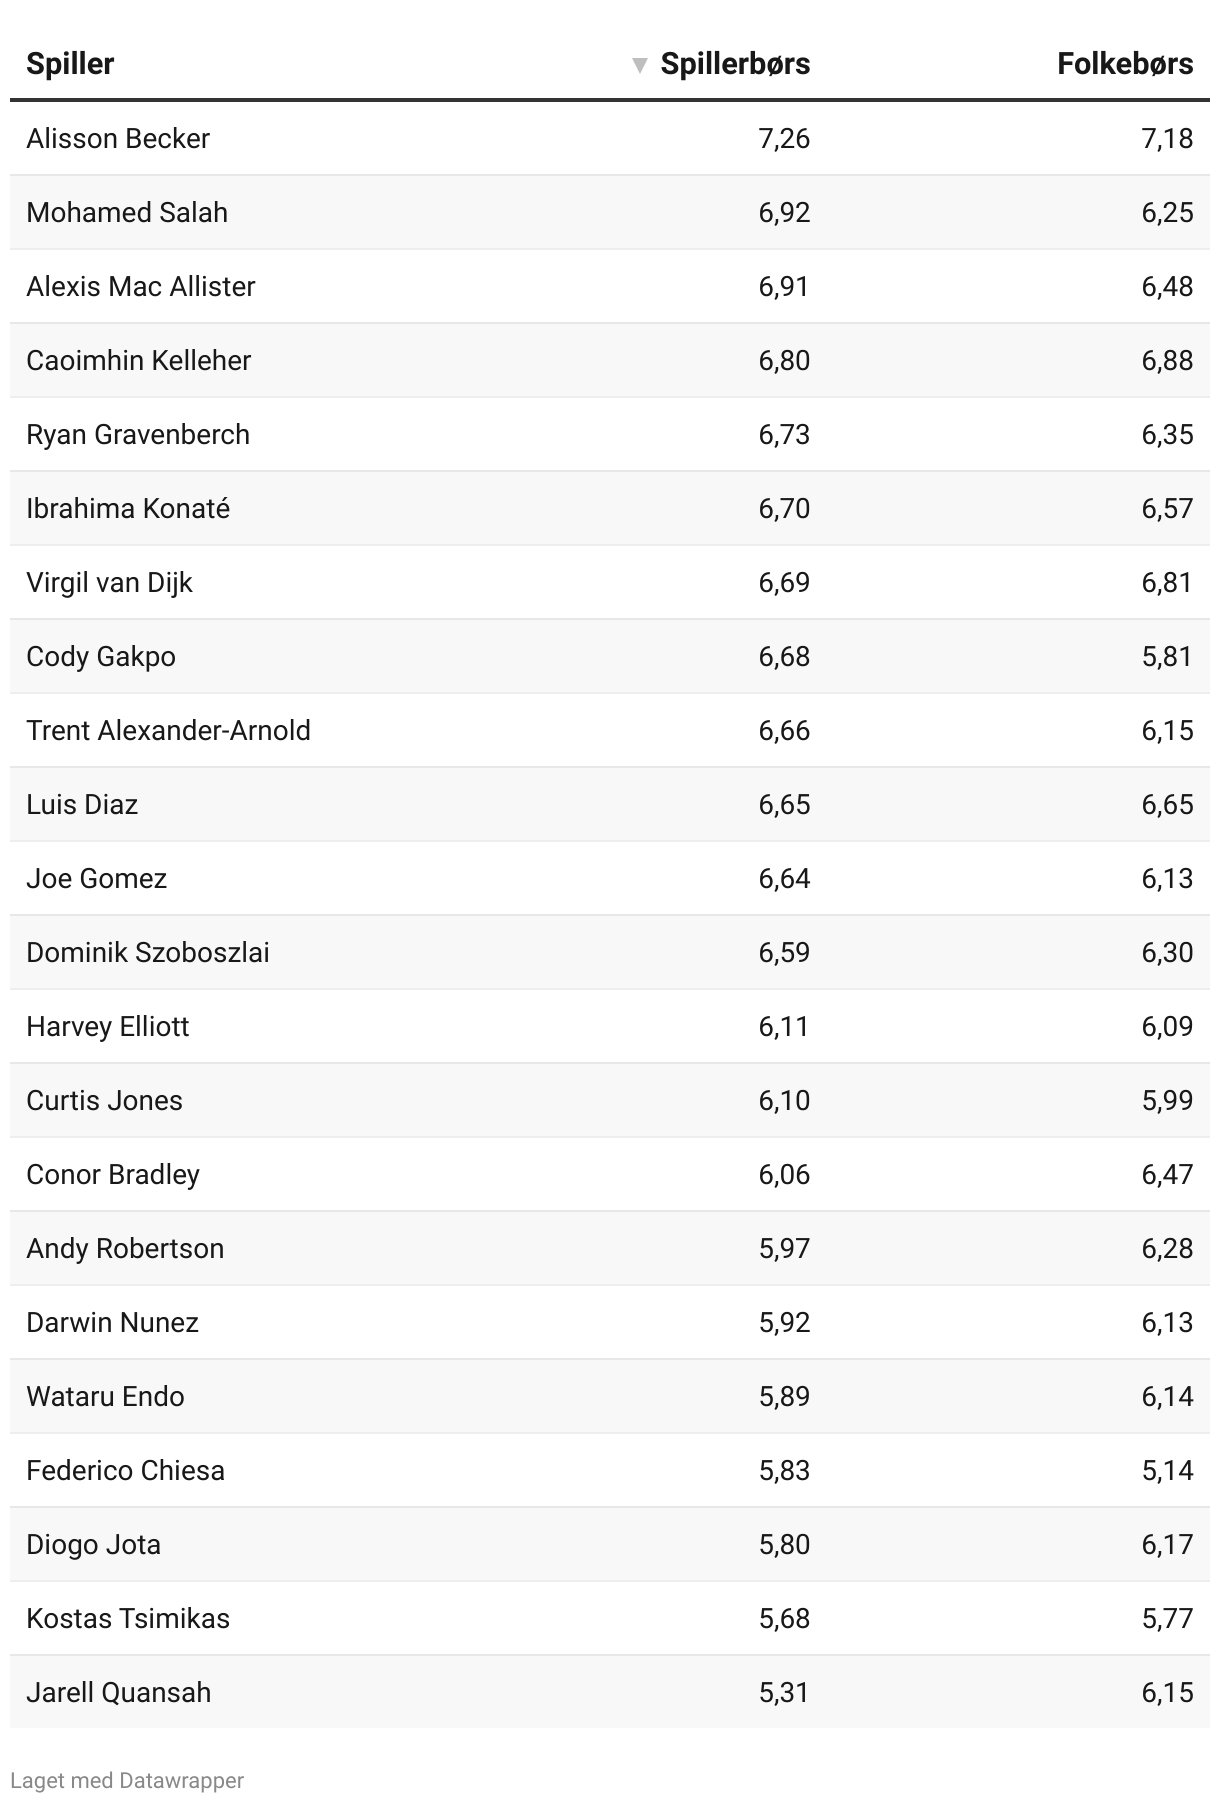Select the Trent Alexander-Arnold row
Image resolution: width=1220 pixels, height=1804 pixels.
[610, 730]
